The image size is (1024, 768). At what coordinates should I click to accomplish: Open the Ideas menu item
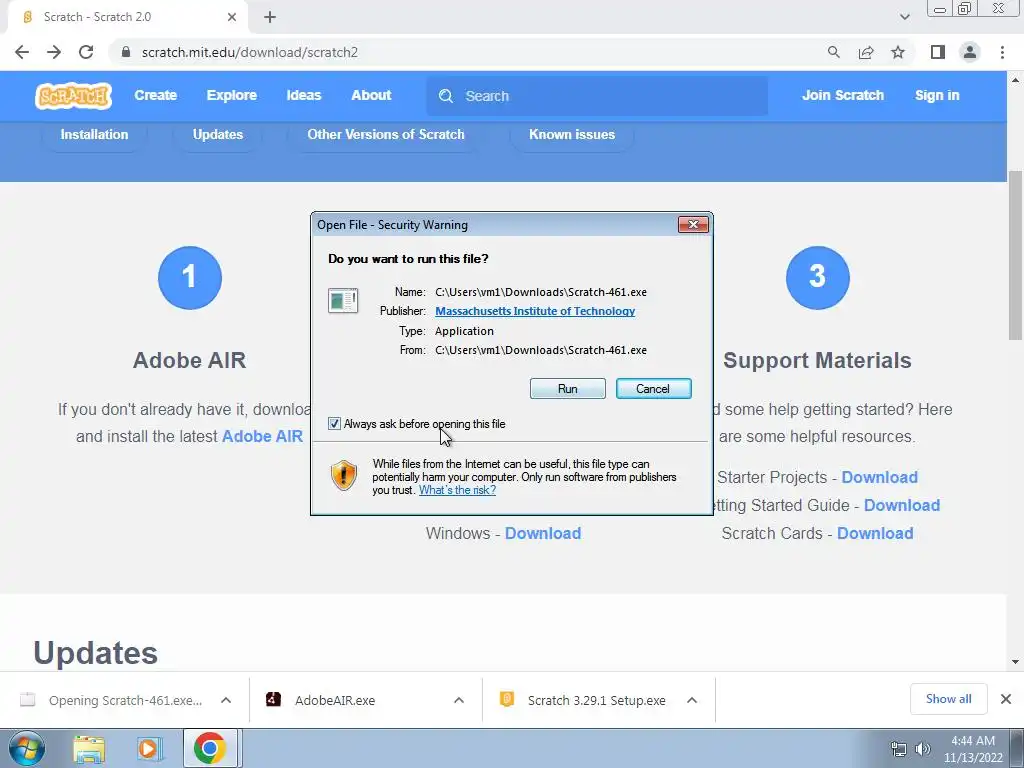pyautogui.click(x=304, y=95)
